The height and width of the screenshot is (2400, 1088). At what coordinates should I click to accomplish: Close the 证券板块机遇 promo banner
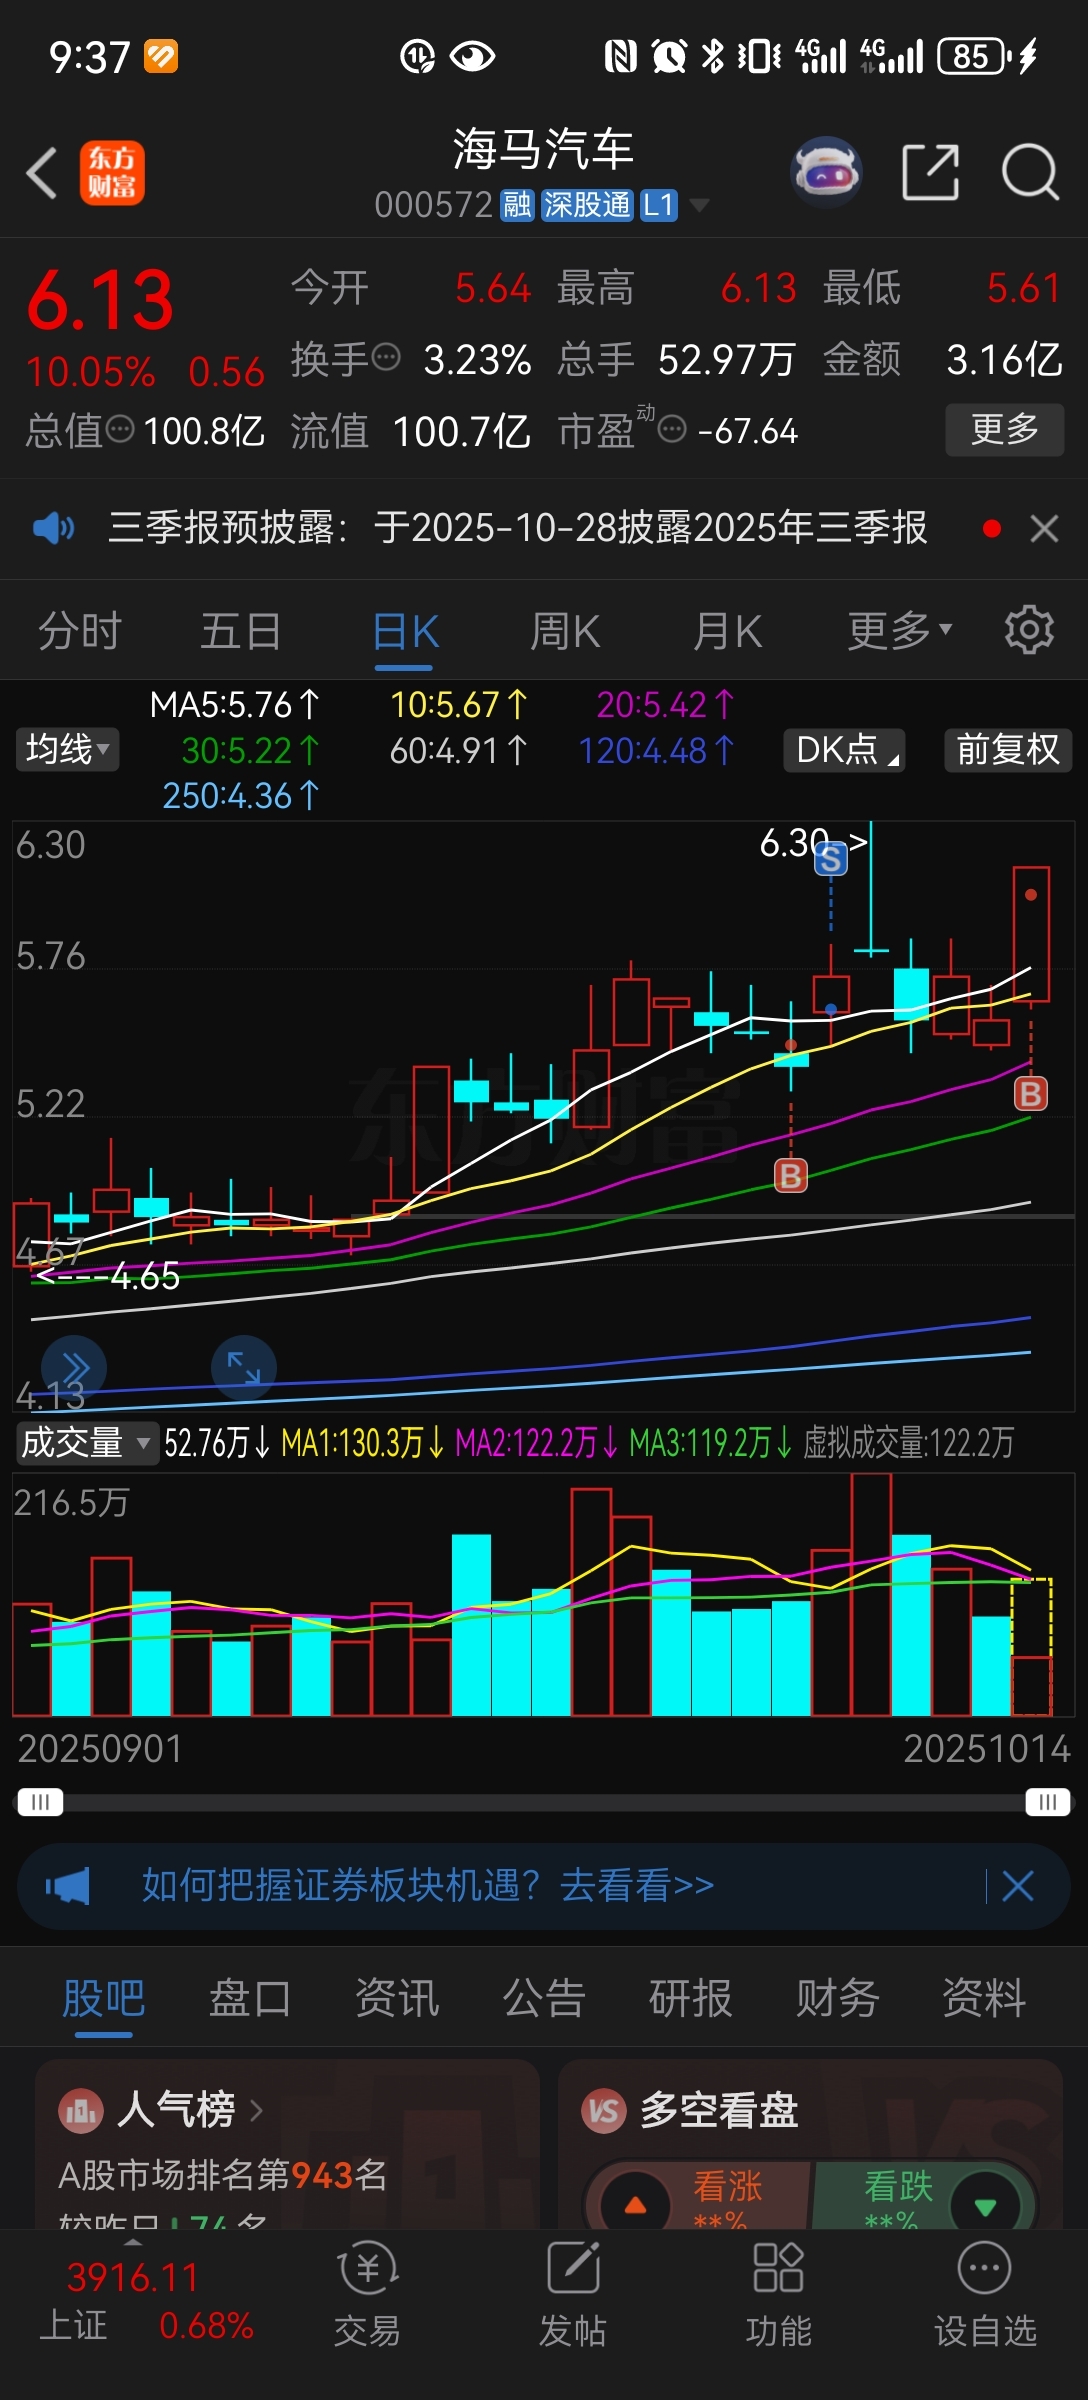[x=1018, y=1886]
